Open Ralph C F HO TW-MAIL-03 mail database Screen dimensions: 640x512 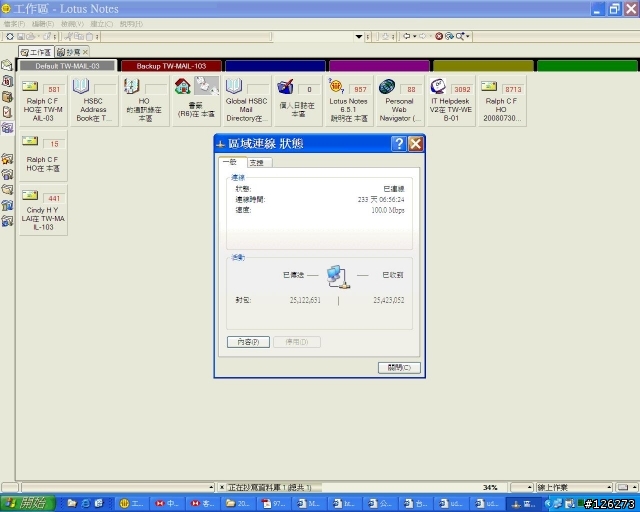pyautogui.click(x=43, y=101)
